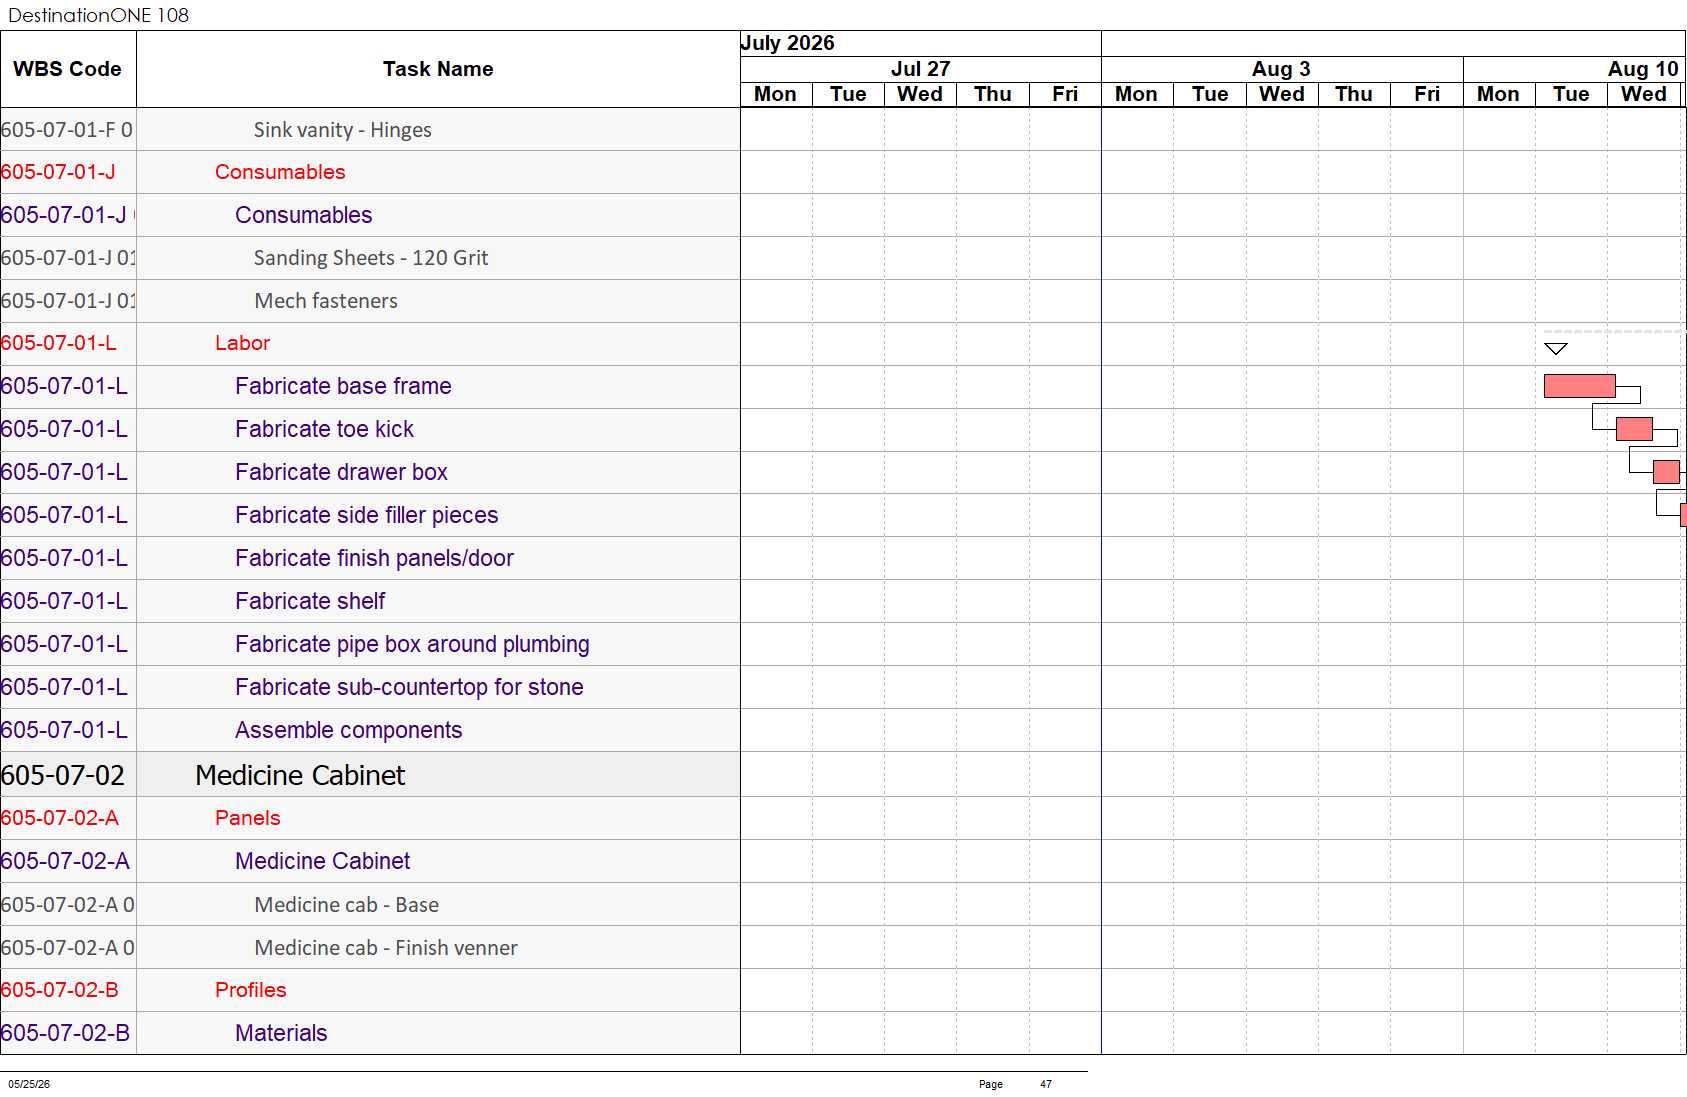Click the Assemble components task
Screen dimensions: 1687x1097
(x=348, y=730)
